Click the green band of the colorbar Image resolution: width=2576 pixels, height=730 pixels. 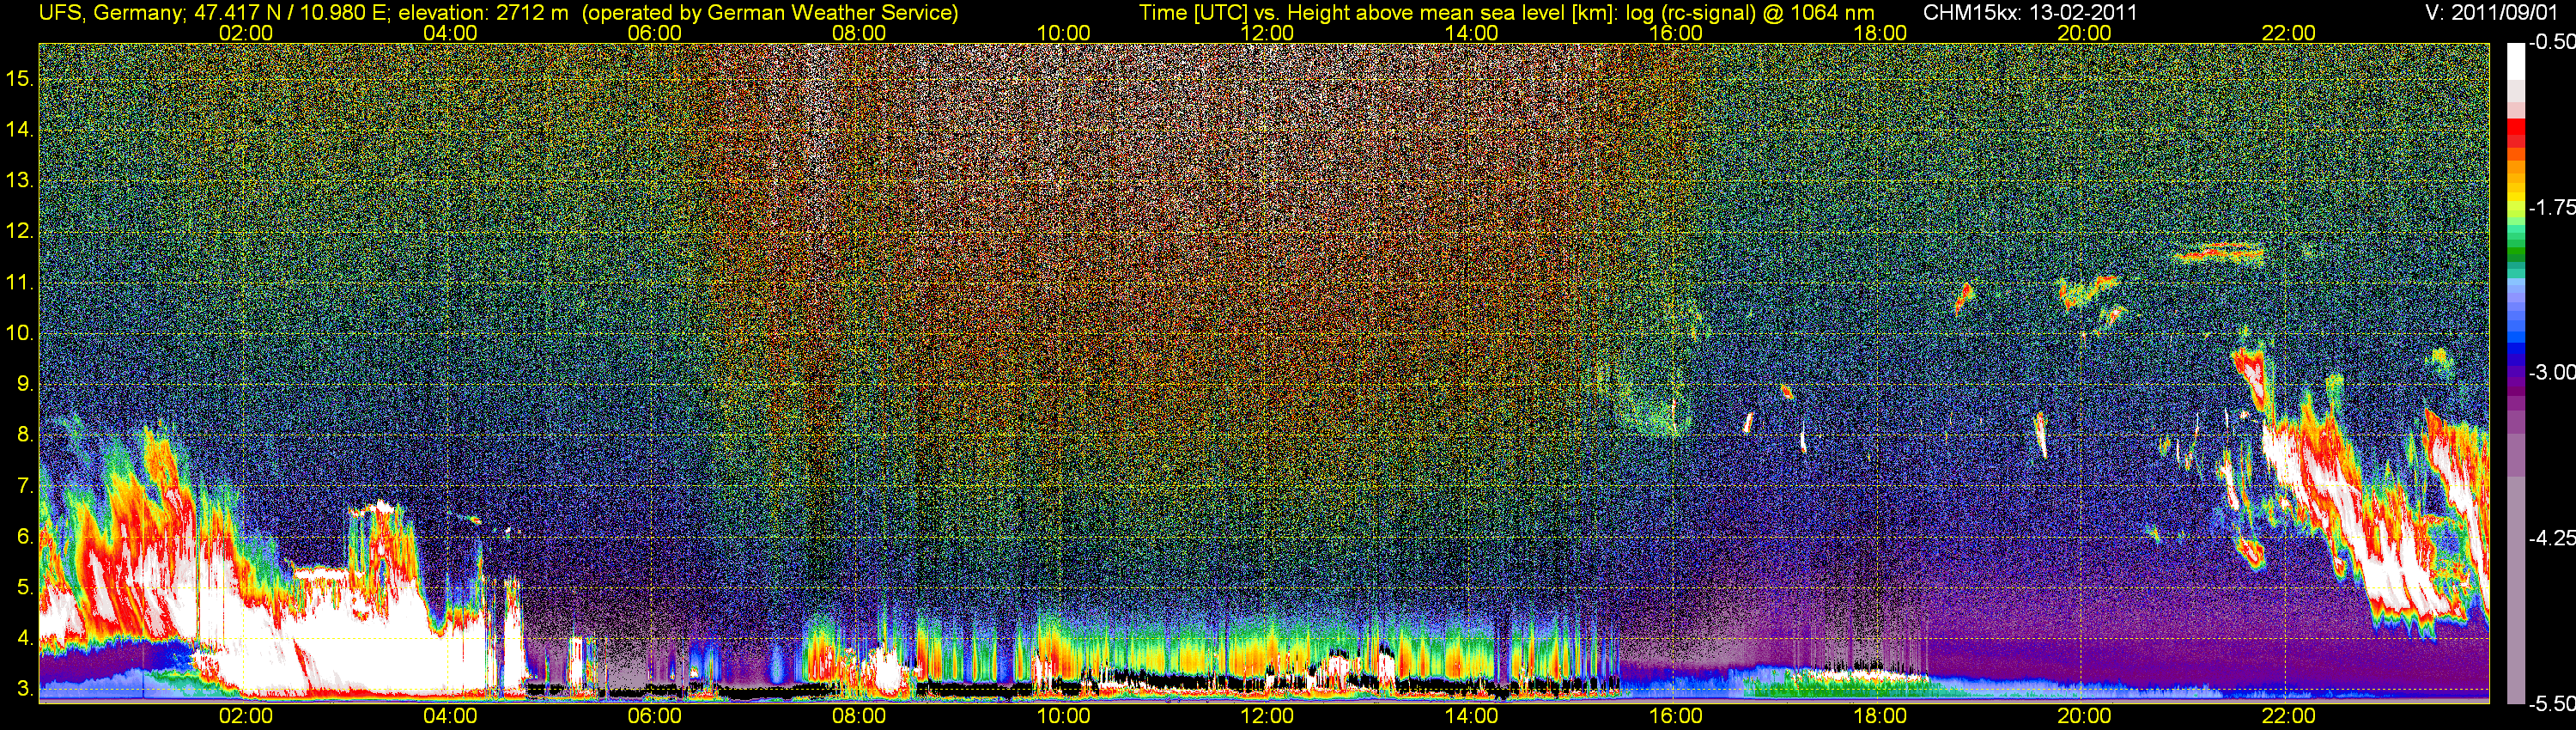2516,250
